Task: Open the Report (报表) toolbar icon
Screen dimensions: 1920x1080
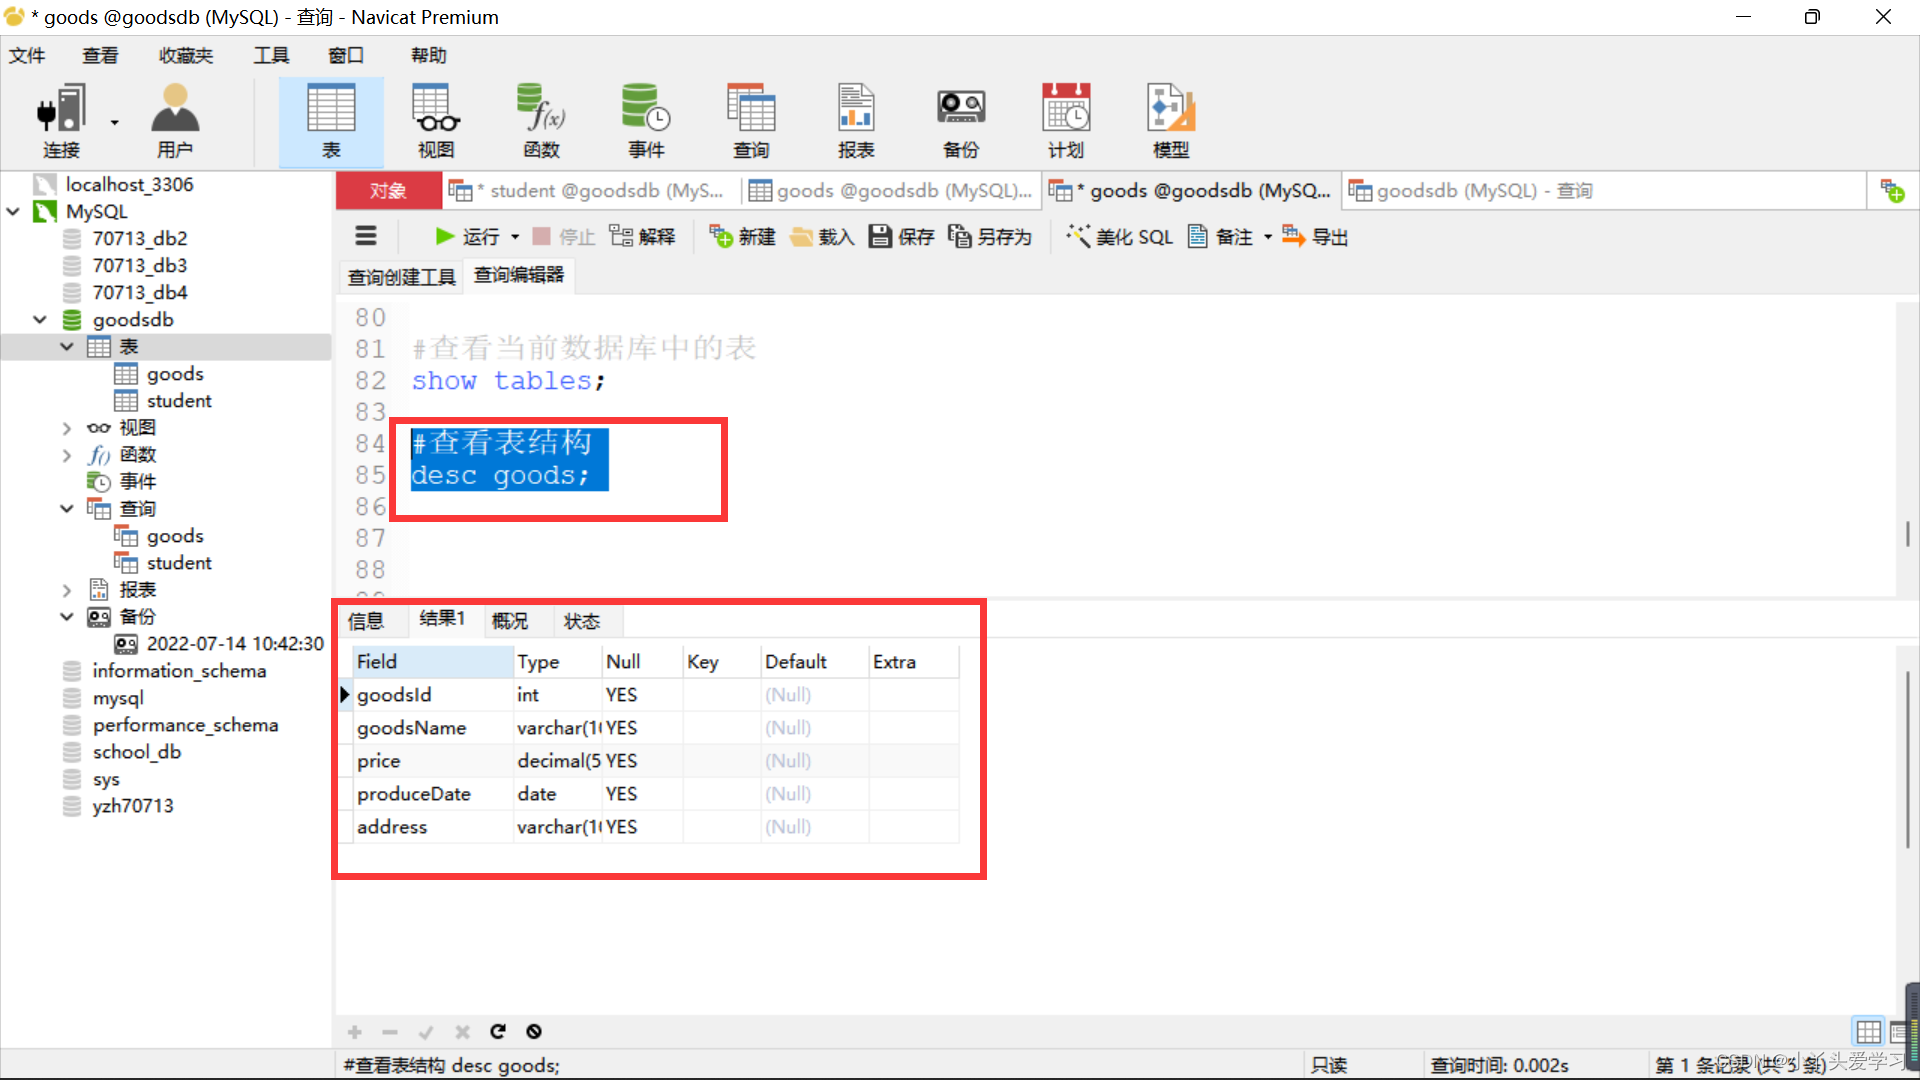Action: 856,120
